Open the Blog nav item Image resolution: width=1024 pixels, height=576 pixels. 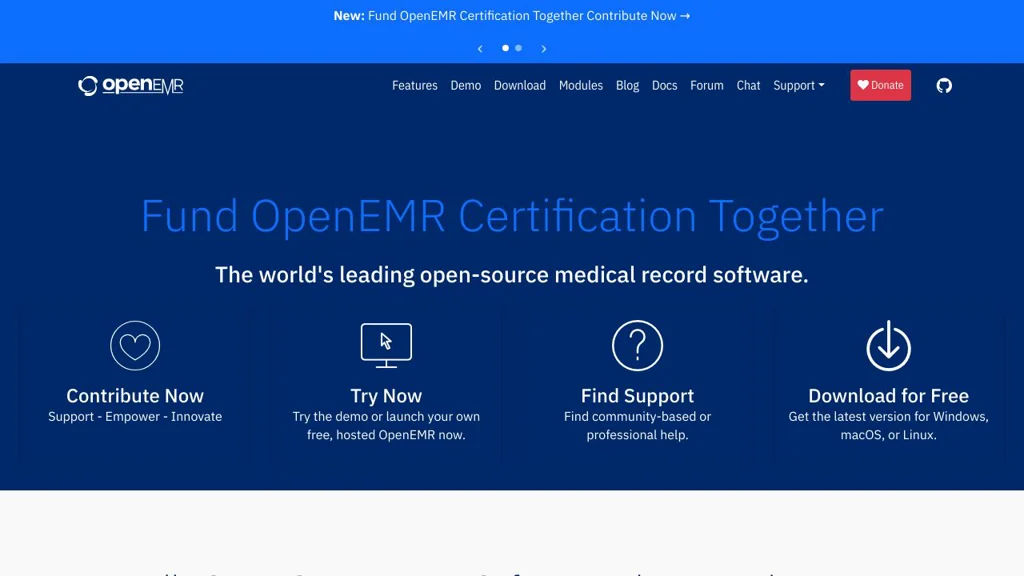628,86
